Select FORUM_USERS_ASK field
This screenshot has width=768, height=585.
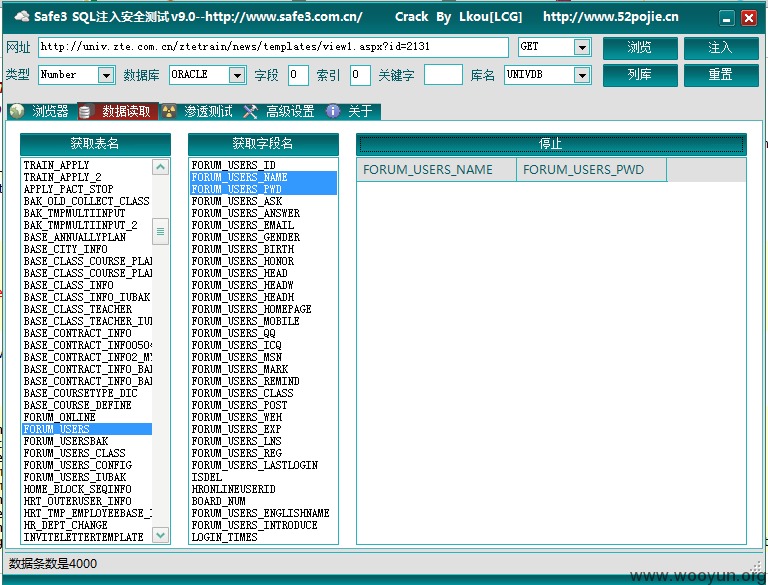[x=263, y=201]
